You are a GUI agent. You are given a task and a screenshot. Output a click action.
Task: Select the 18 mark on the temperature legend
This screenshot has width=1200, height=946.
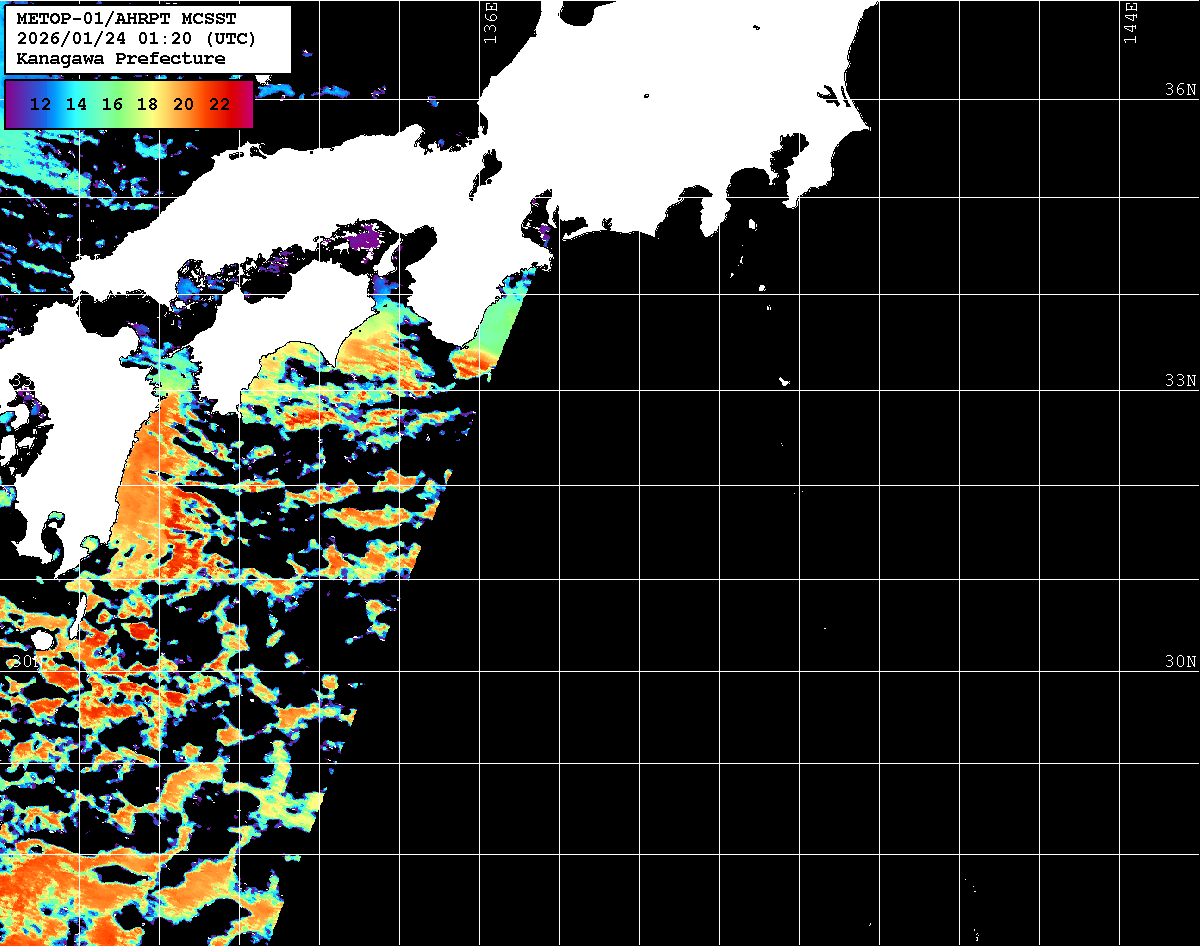pyautogui.click(x=148, y=104)
